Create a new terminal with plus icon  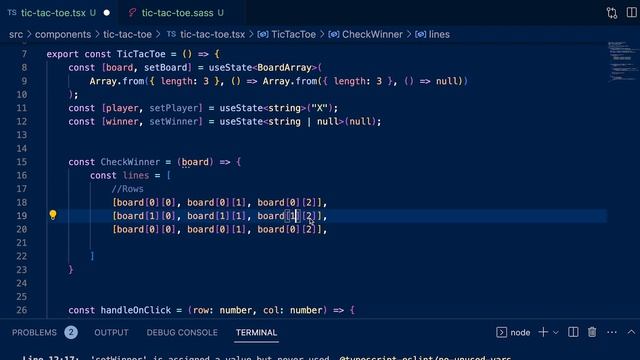click(543, 332)
